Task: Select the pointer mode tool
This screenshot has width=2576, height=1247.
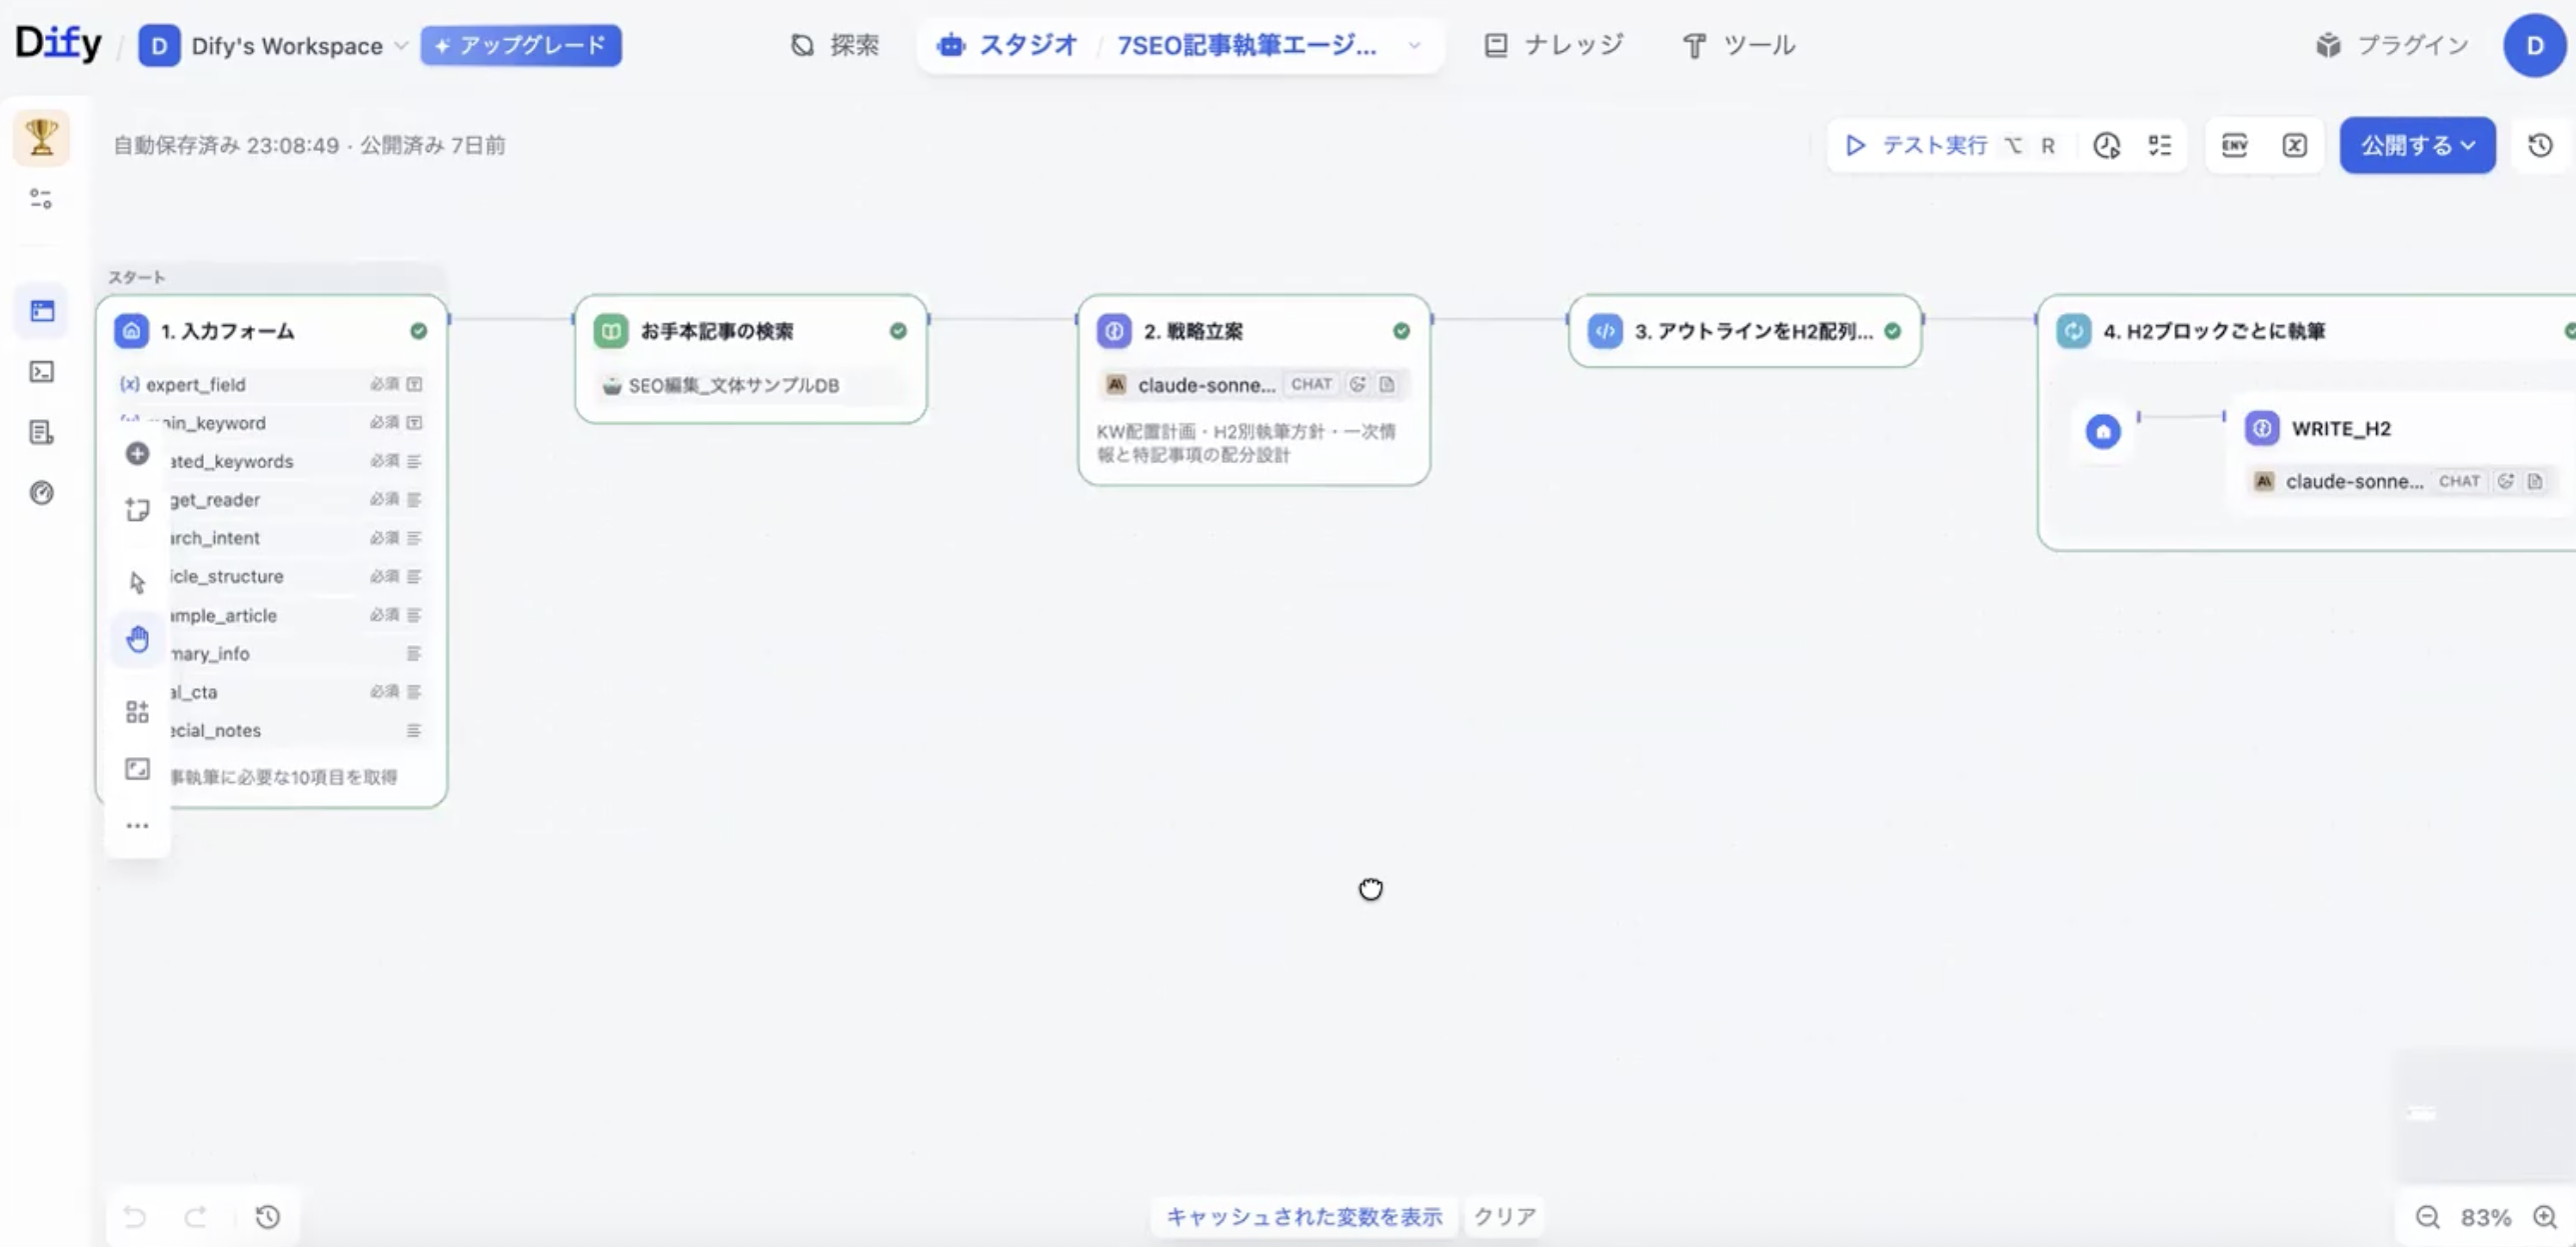Action: tap(137, 582)
